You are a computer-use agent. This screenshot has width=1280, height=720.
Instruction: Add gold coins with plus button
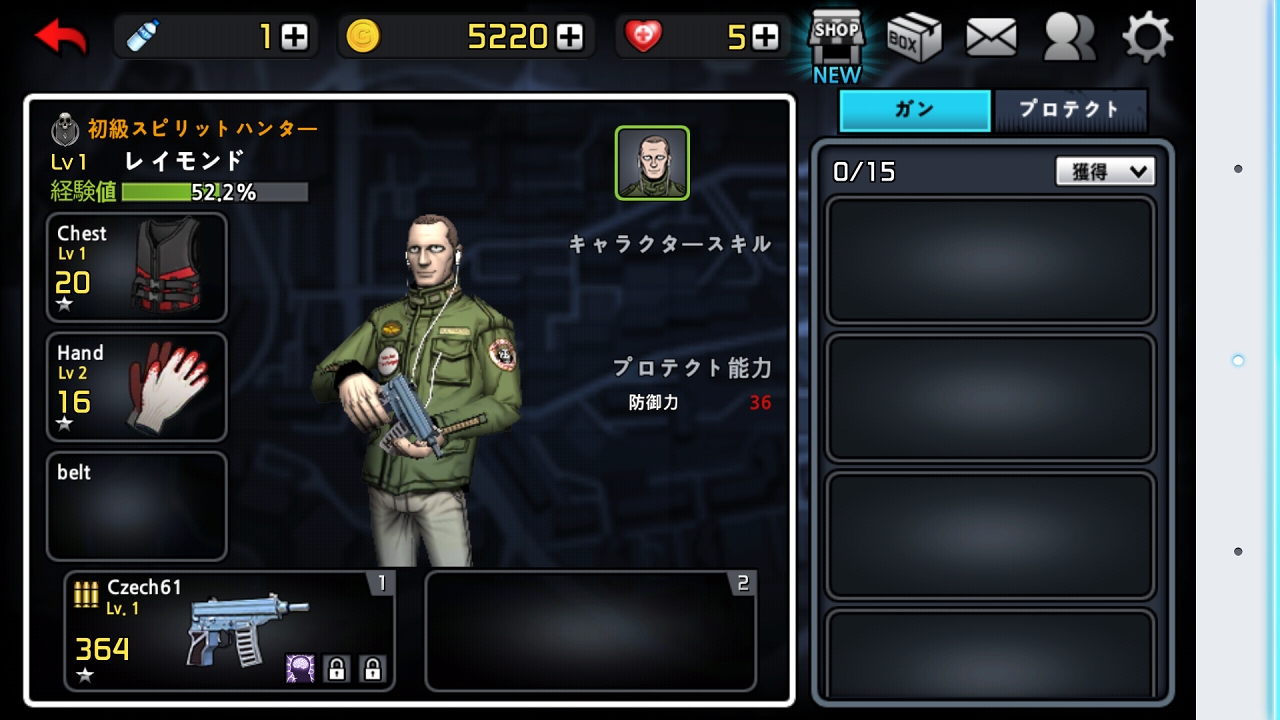[570, 38]
